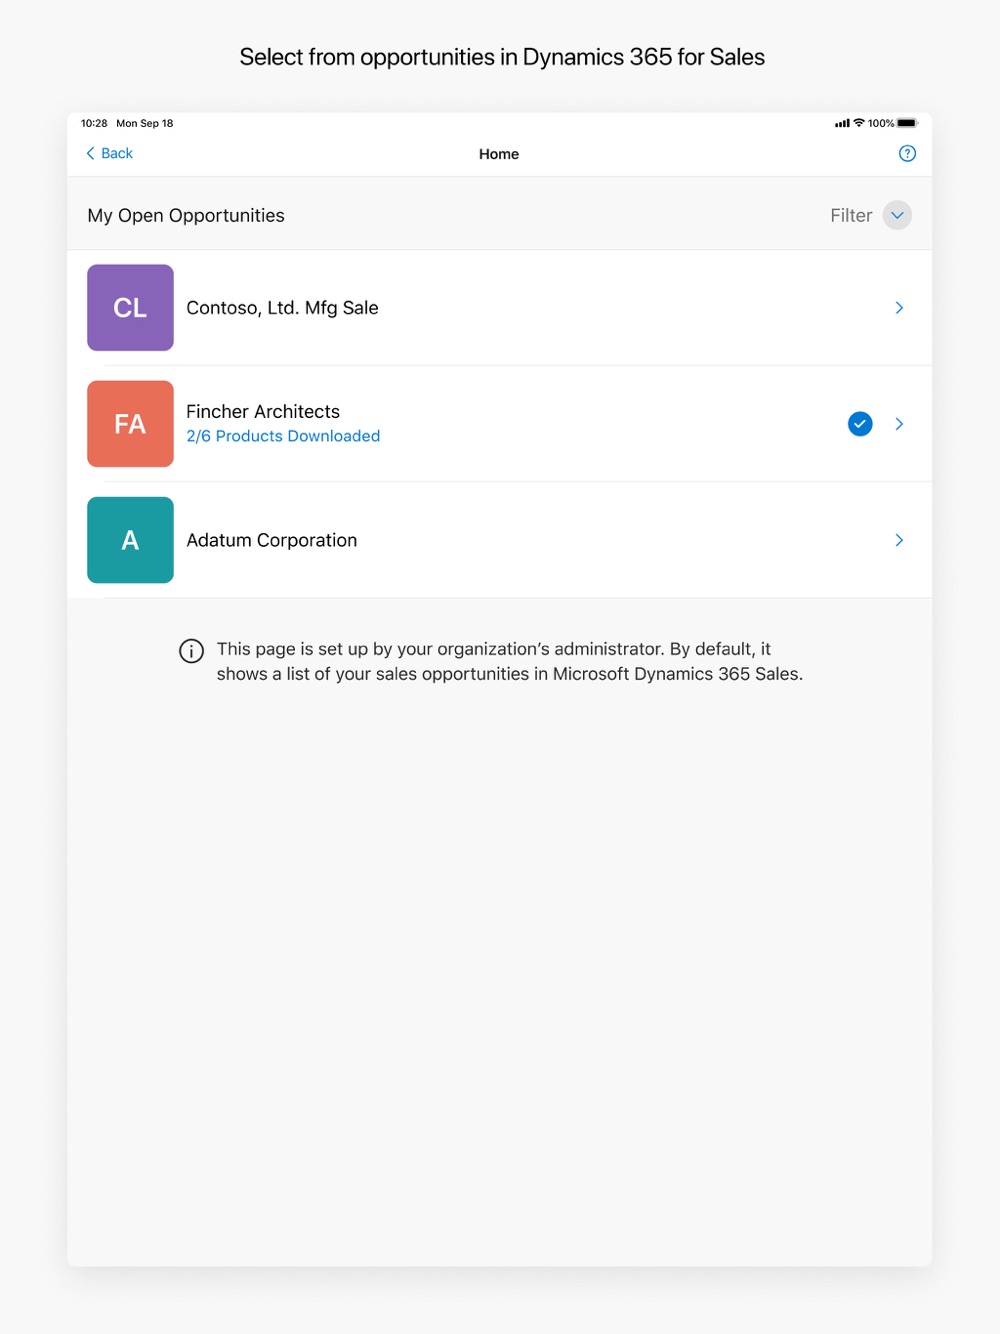1000x1334 pixels.
Task: Go back using the Back button
Action: [x=109, y=153]
